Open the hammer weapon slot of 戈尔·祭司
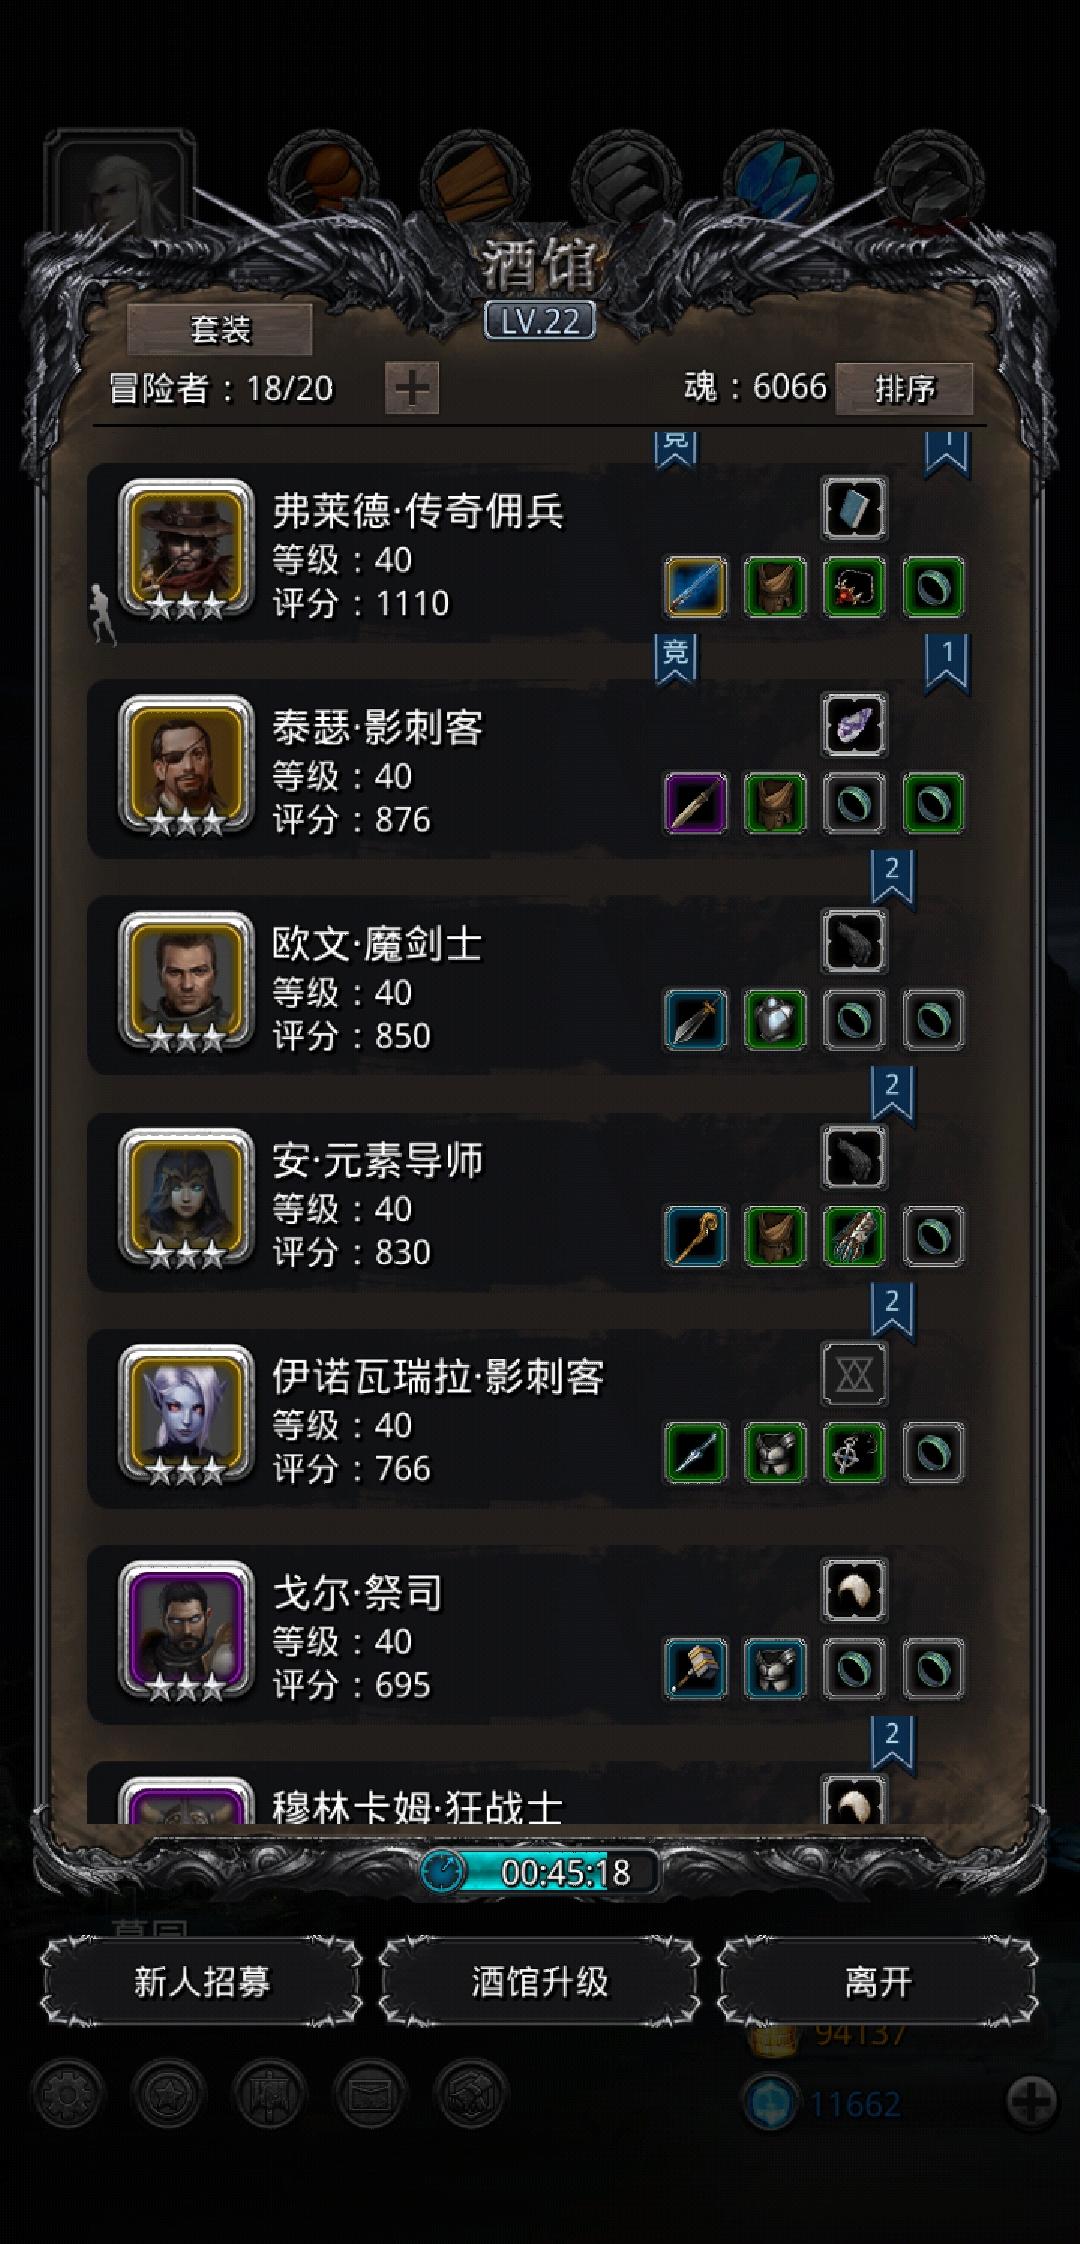The height and width of the screenshot is (2244, 1080). point(696,1669)
